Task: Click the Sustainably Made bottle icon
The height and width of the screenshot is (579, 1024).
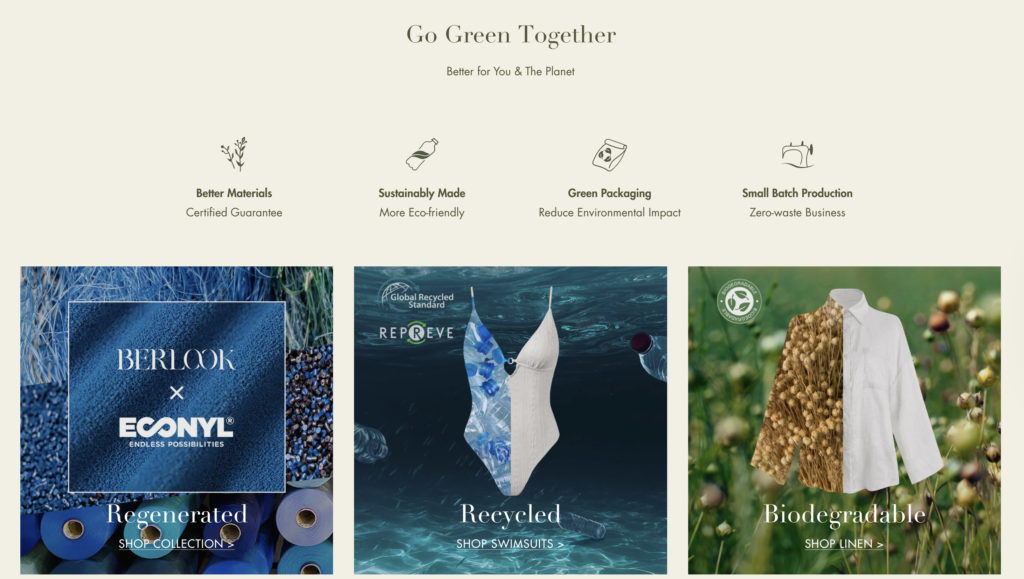Action: click(x=422, y=154)
